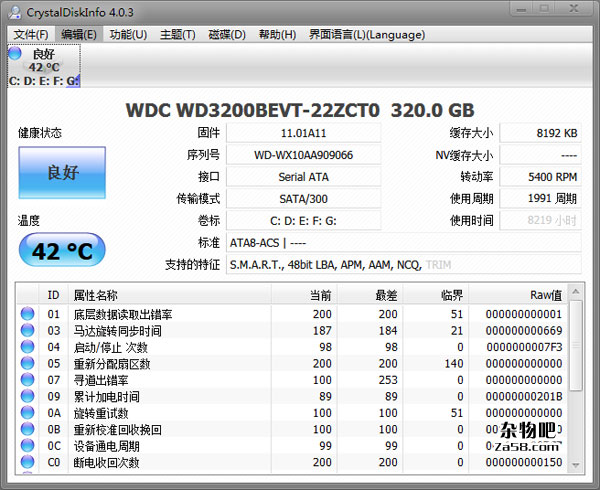Viewport: 600px width, 490px height.
Task: Select row 设备通电周期
Action: (x=292, y=446)
